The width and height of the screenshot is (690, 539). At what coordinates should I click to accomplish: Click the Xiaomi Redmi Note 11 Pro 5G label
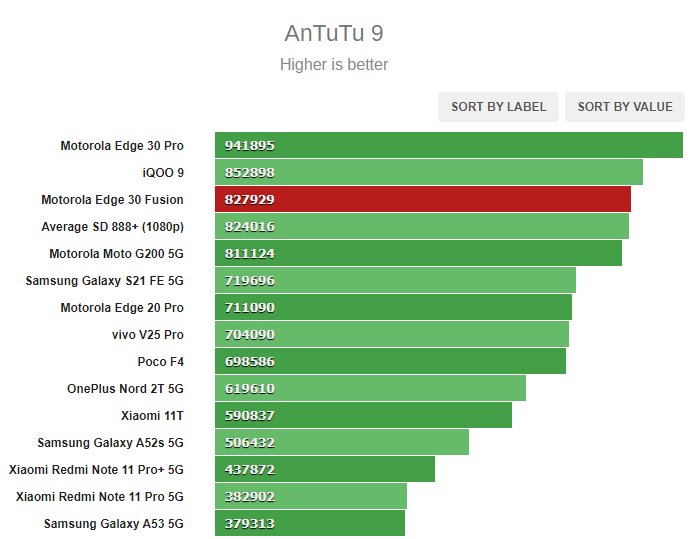[100, 497]
